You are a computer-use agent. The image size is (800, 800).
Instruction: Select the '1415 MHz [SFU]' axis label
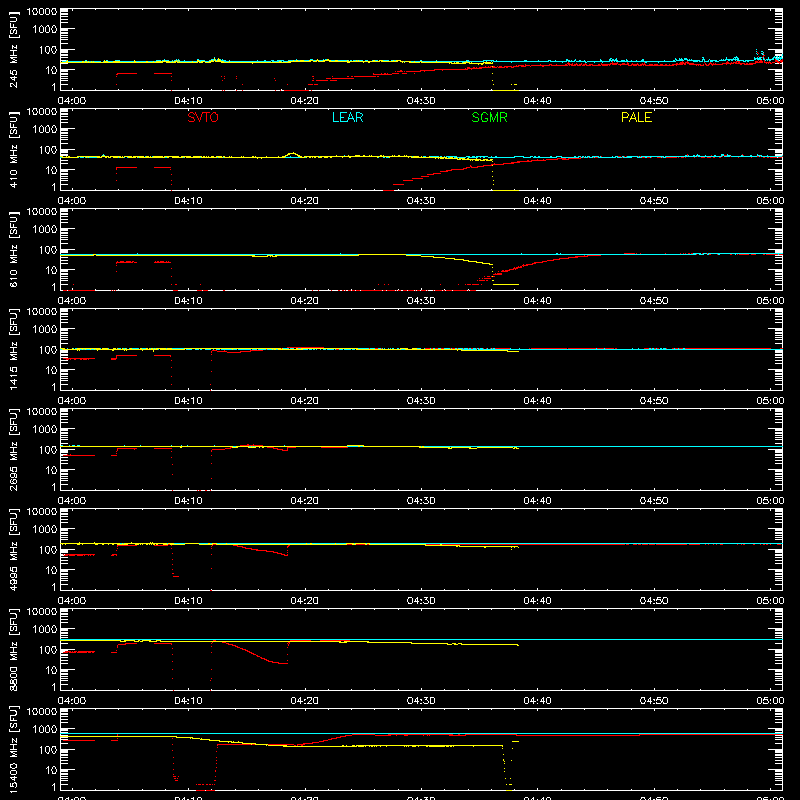click(x=14, y=349)
